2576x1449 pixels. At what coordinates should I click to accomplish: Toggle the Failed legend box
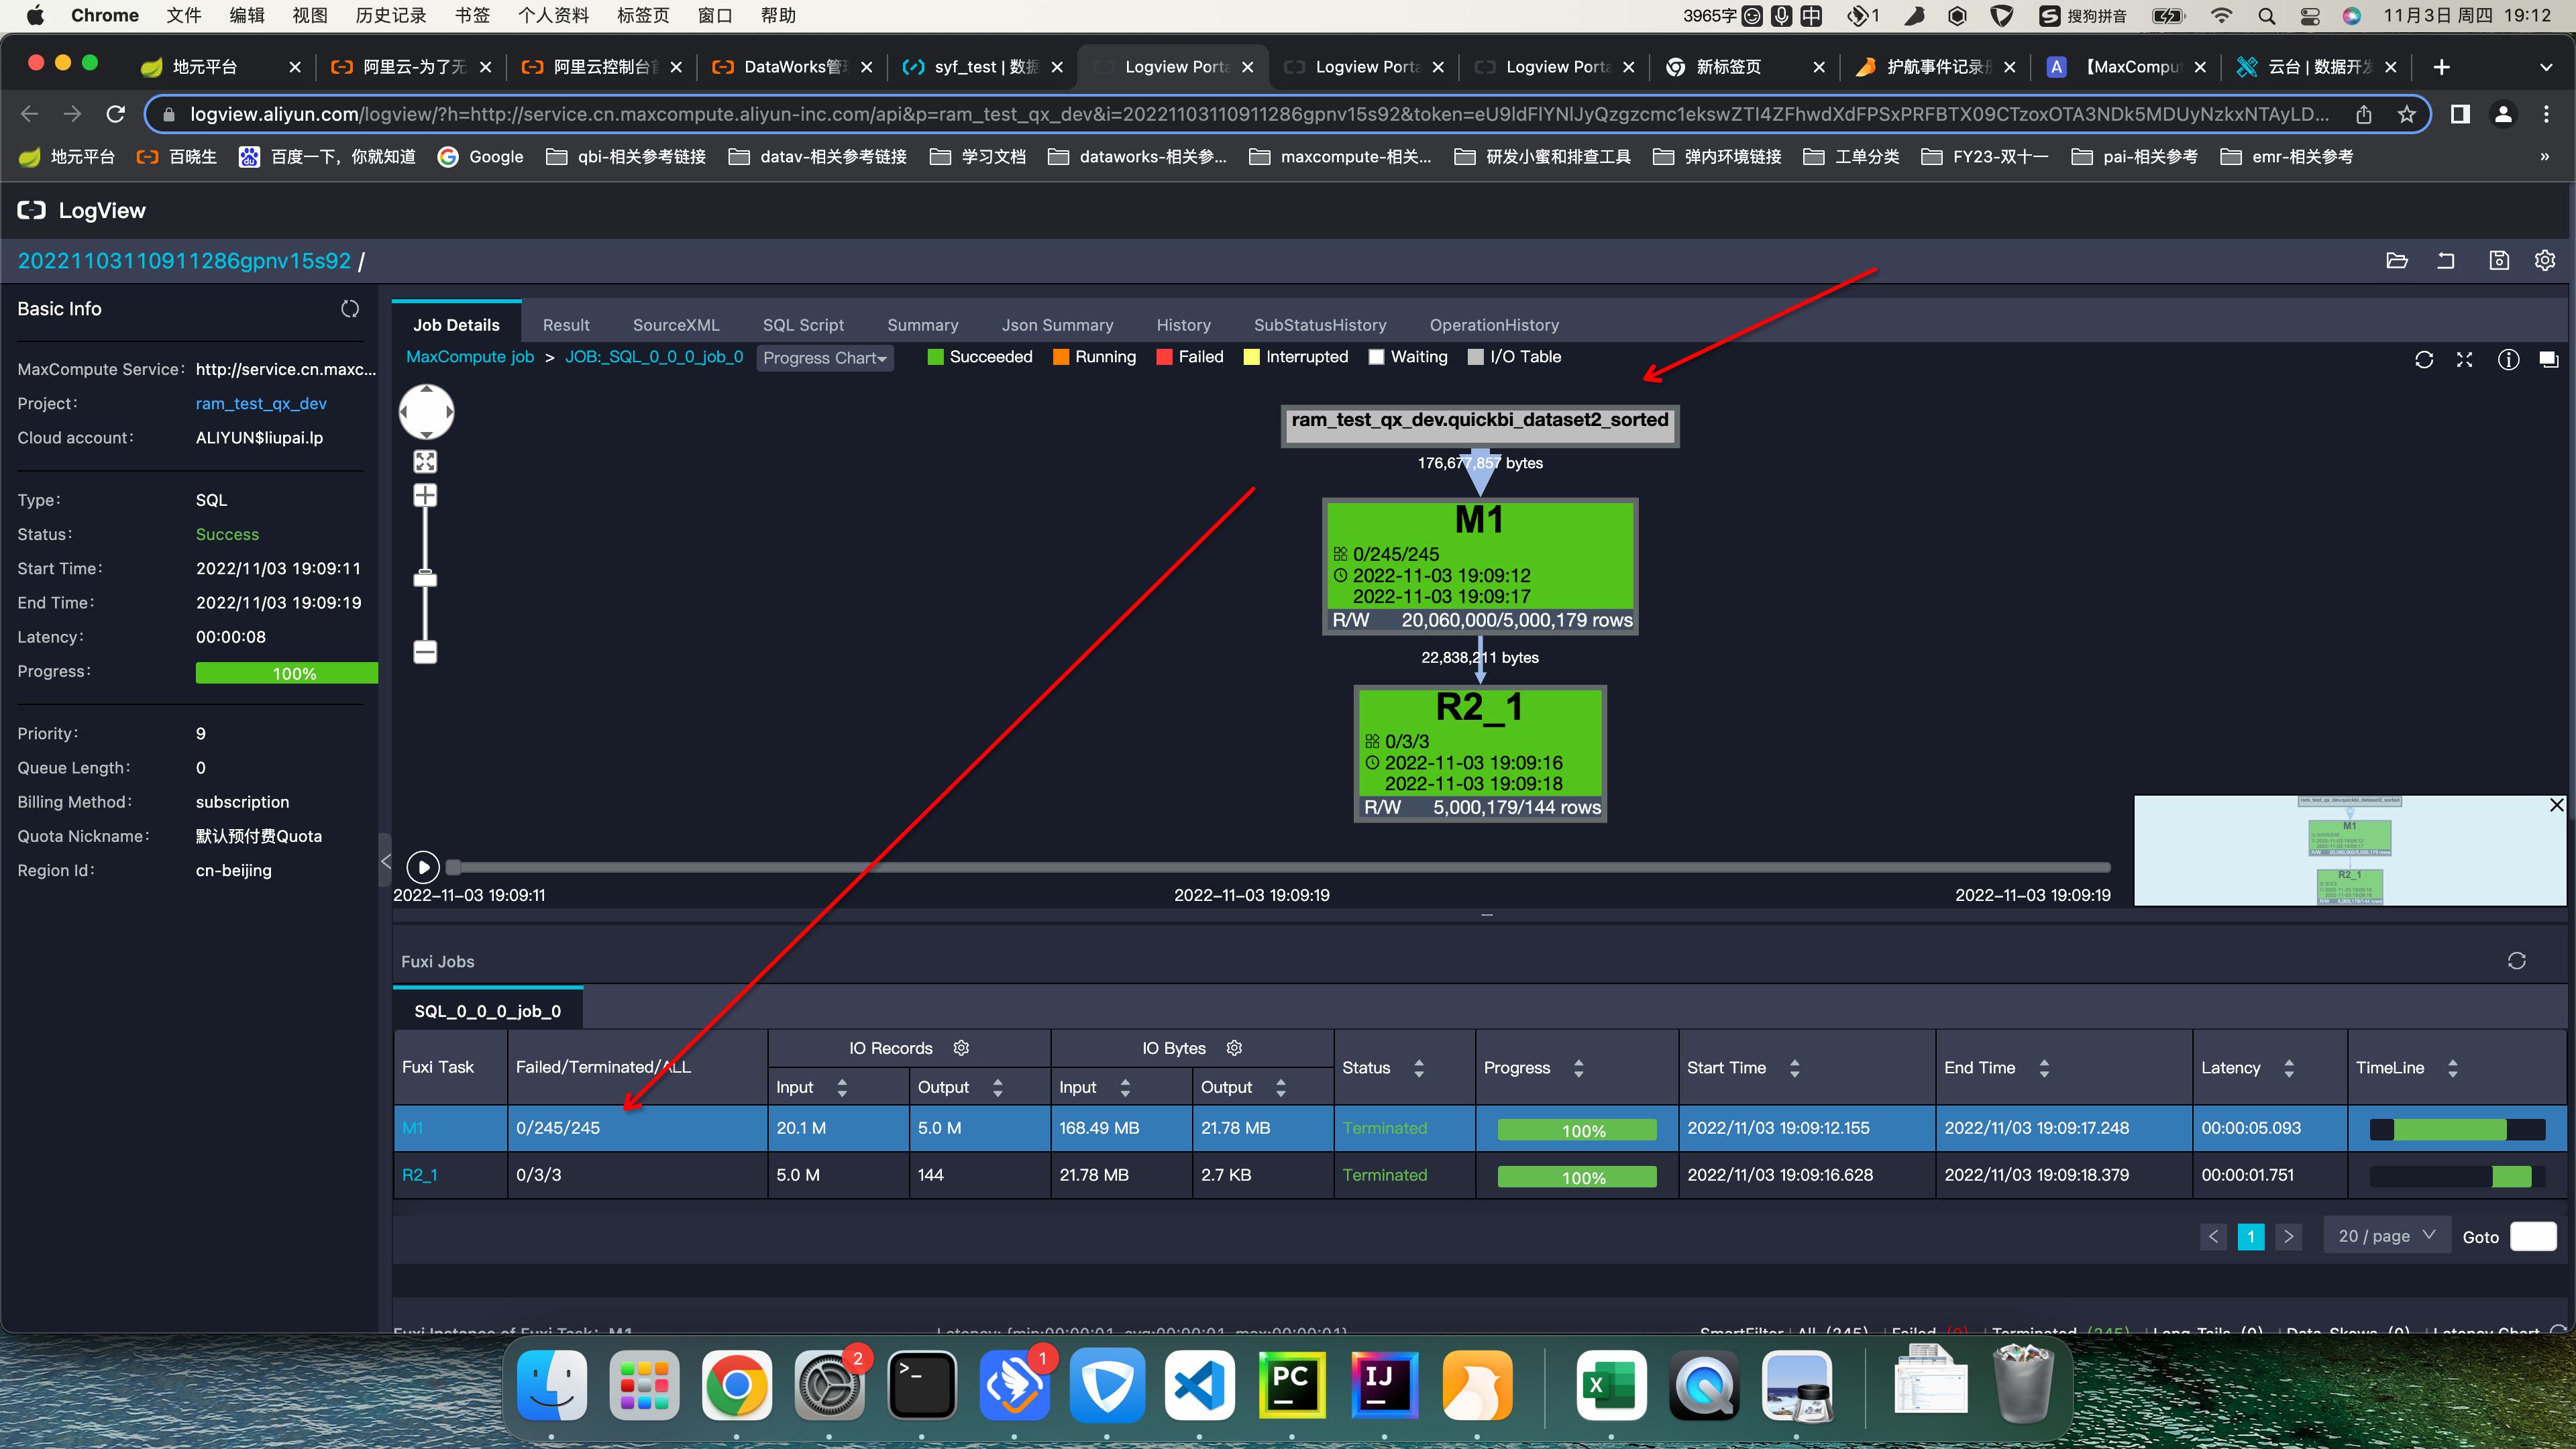tap(1164, 357)
